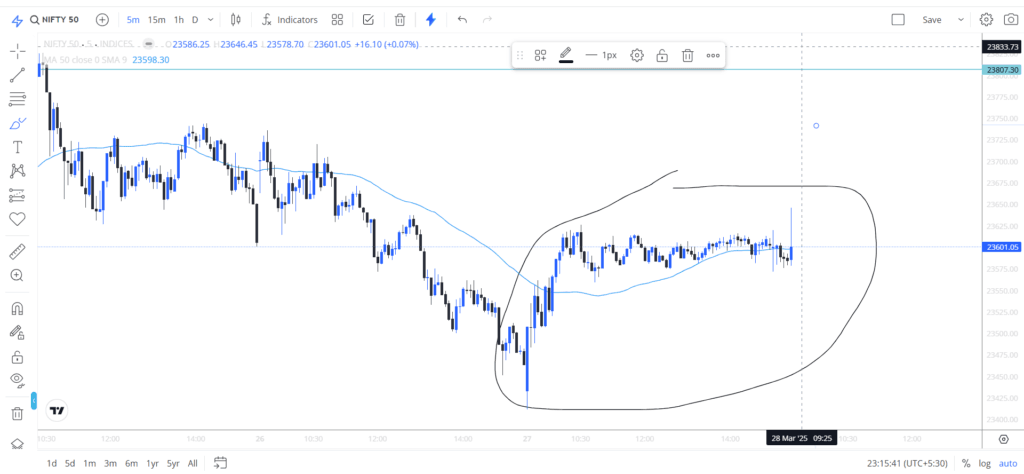This screenshot has width=1024, height=474.
Task: Open symbol search for NIFTY 50
Action: [x=54, y=20]
